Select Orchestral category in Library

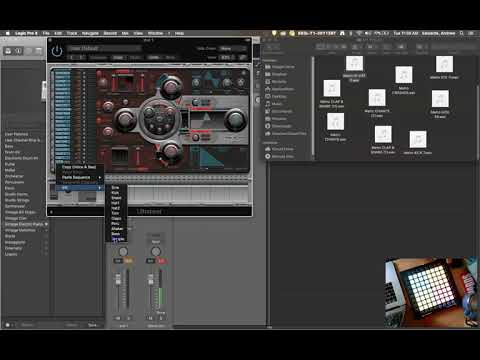(x=14, y=176)
